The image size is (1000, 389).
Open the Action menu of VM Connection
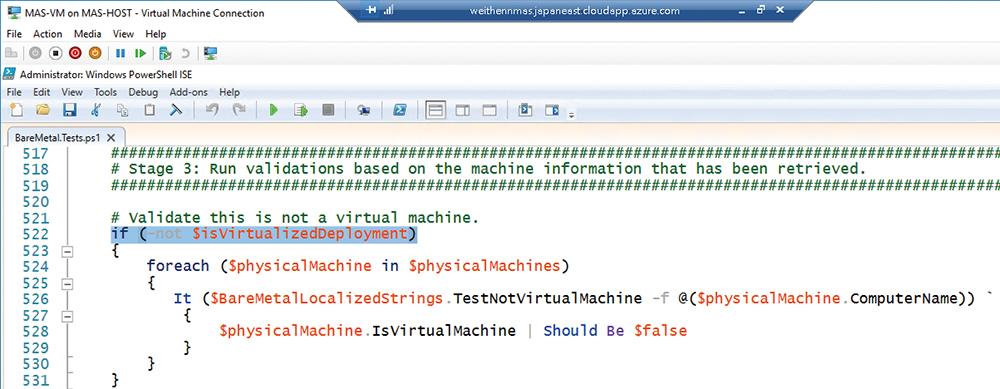pyautogui.click(x=48, y=34)
